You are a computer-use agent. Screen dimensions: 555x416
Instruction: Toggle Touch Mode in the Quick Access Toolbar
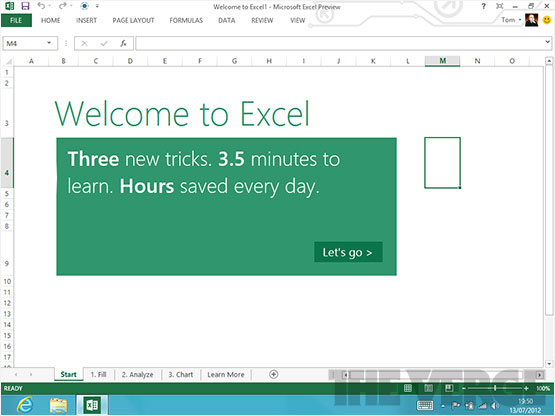[84, 6]
